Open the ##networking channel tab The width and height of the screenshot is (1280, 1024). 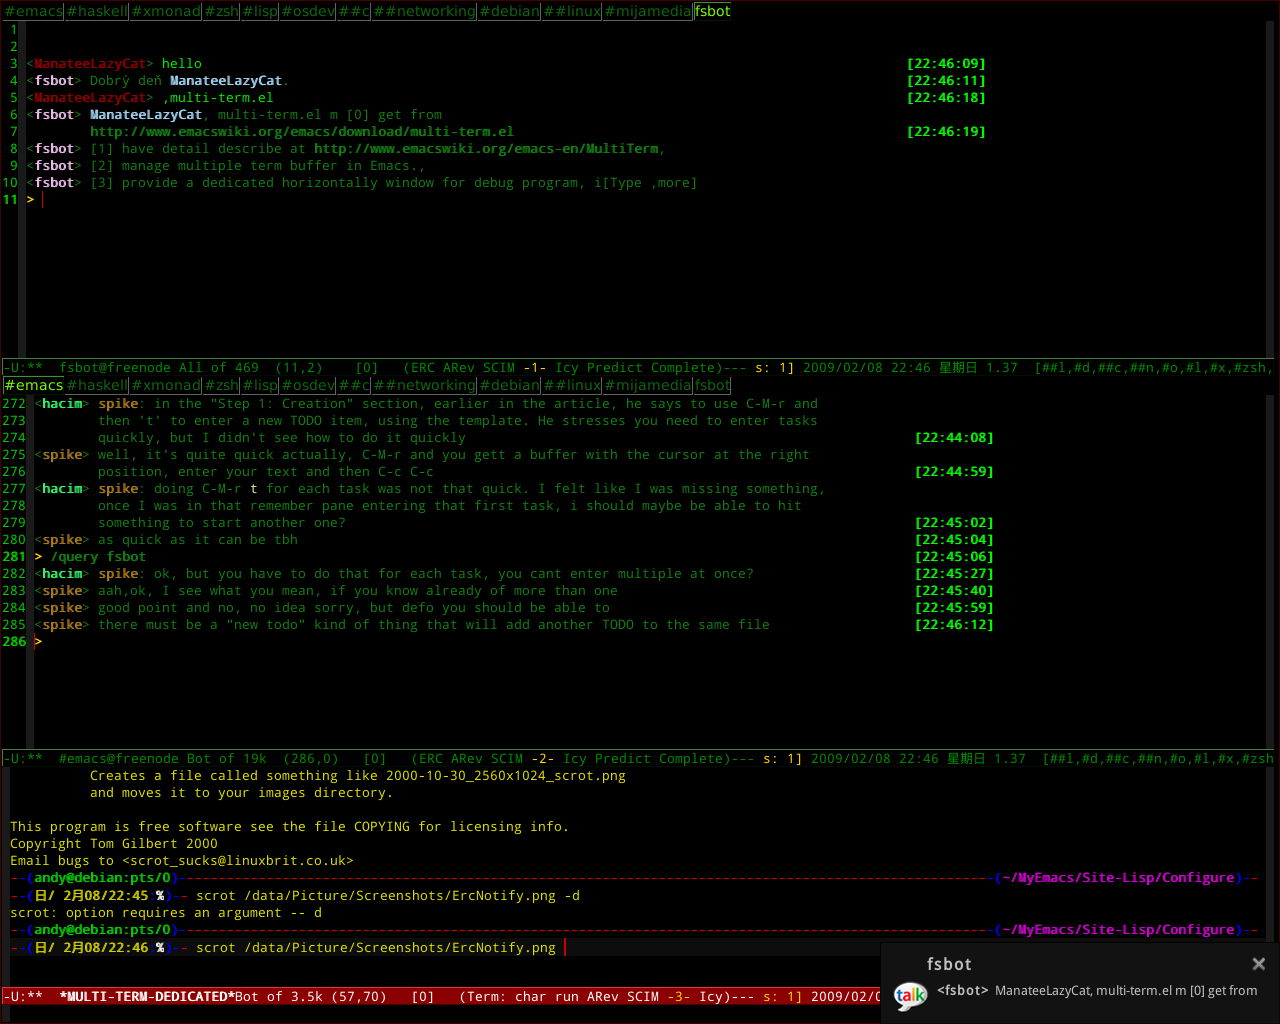point(425,11)
